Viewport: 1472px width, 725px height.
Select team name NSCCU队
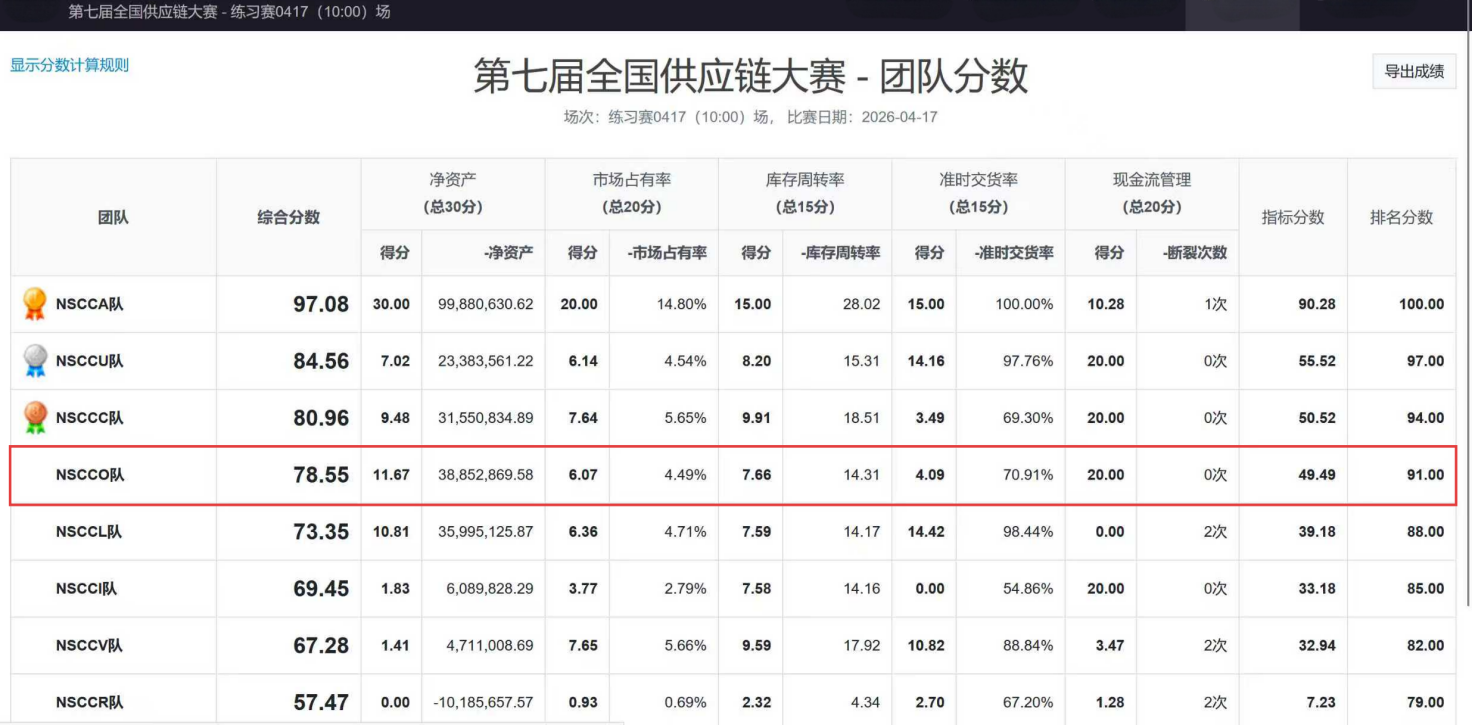(90, 361)
